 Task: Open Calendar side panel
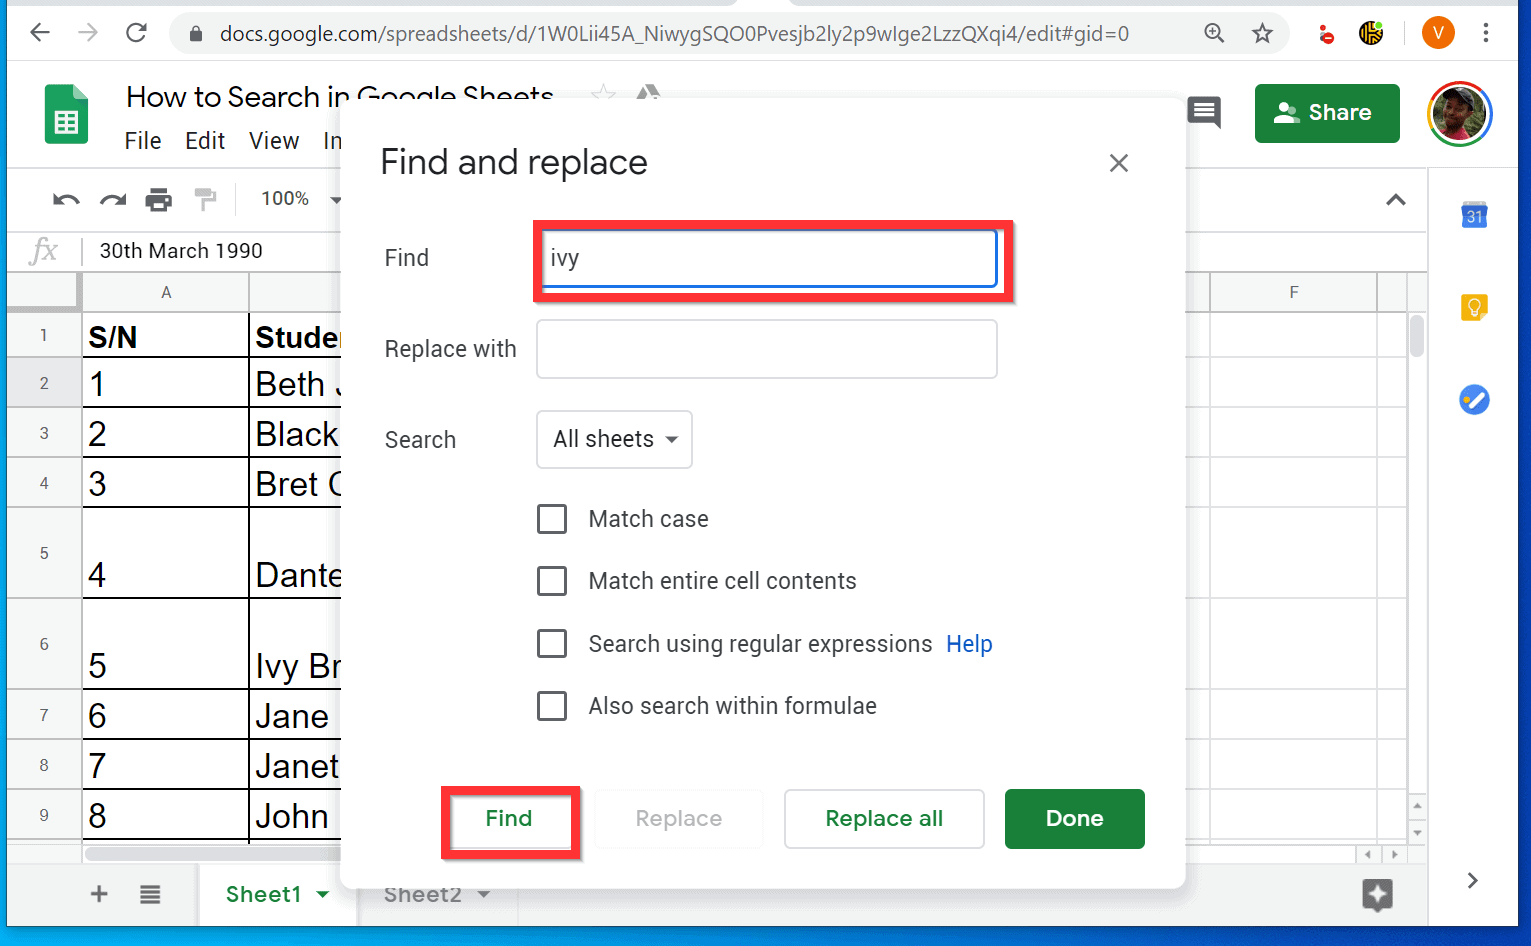1474,214
